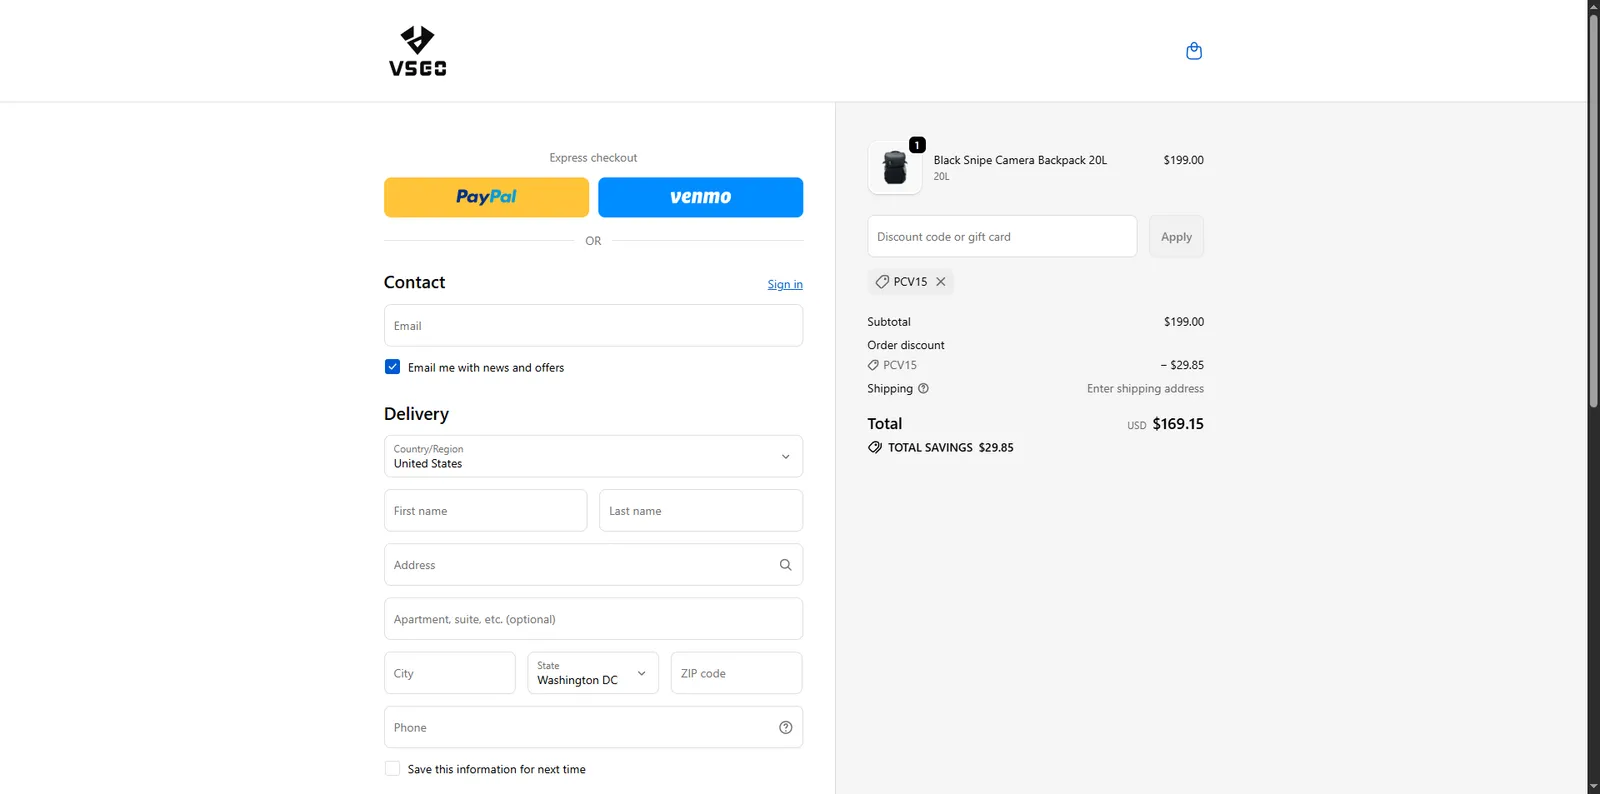Apply the discount code
Screen dimensions: 1600x794
tap(1176, 237)
